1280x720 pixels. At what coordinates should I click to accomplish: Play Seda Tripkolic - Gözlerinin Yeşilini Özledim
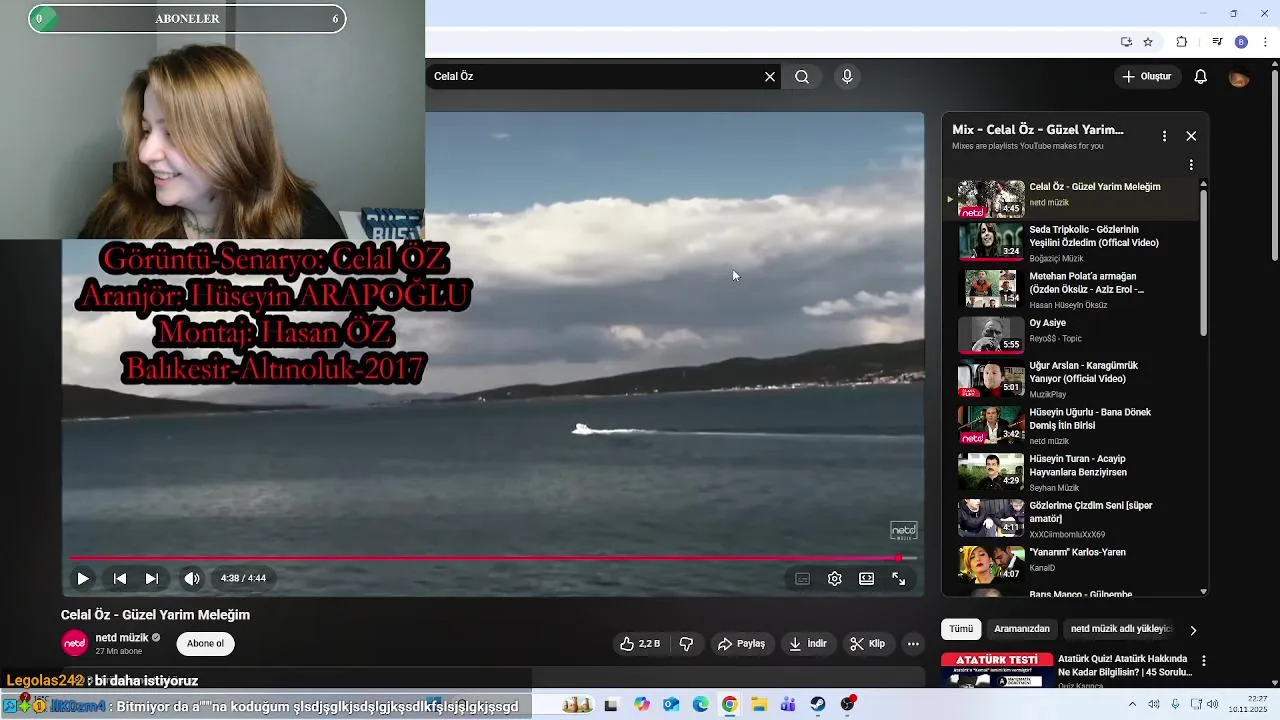point(1070,241)
